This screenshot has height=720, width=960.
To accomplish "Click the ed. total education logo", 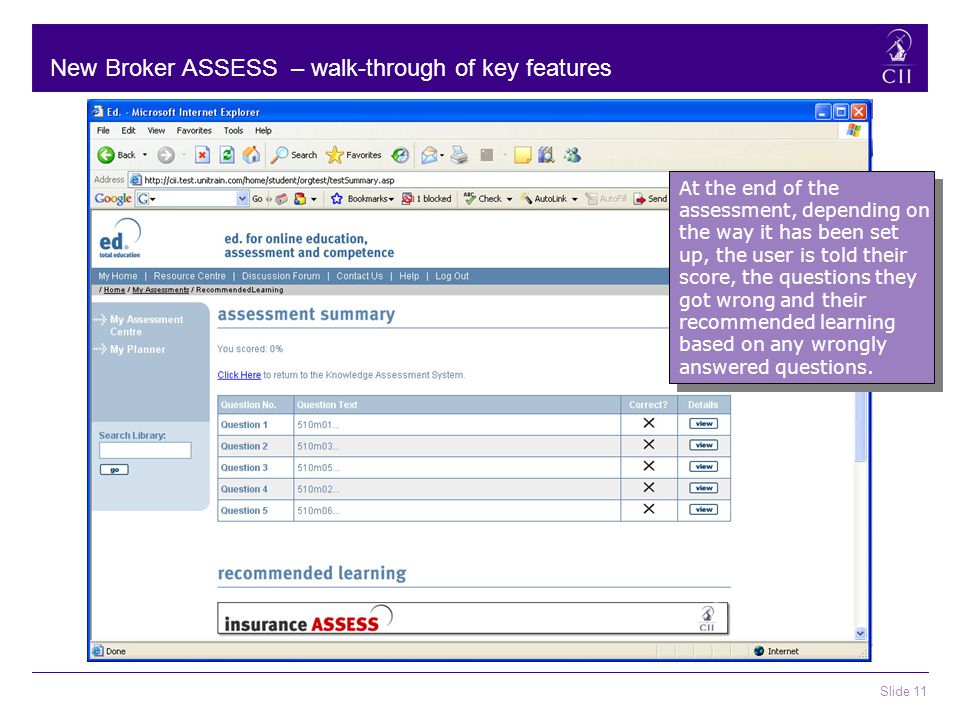I will (x=120, y=238).
